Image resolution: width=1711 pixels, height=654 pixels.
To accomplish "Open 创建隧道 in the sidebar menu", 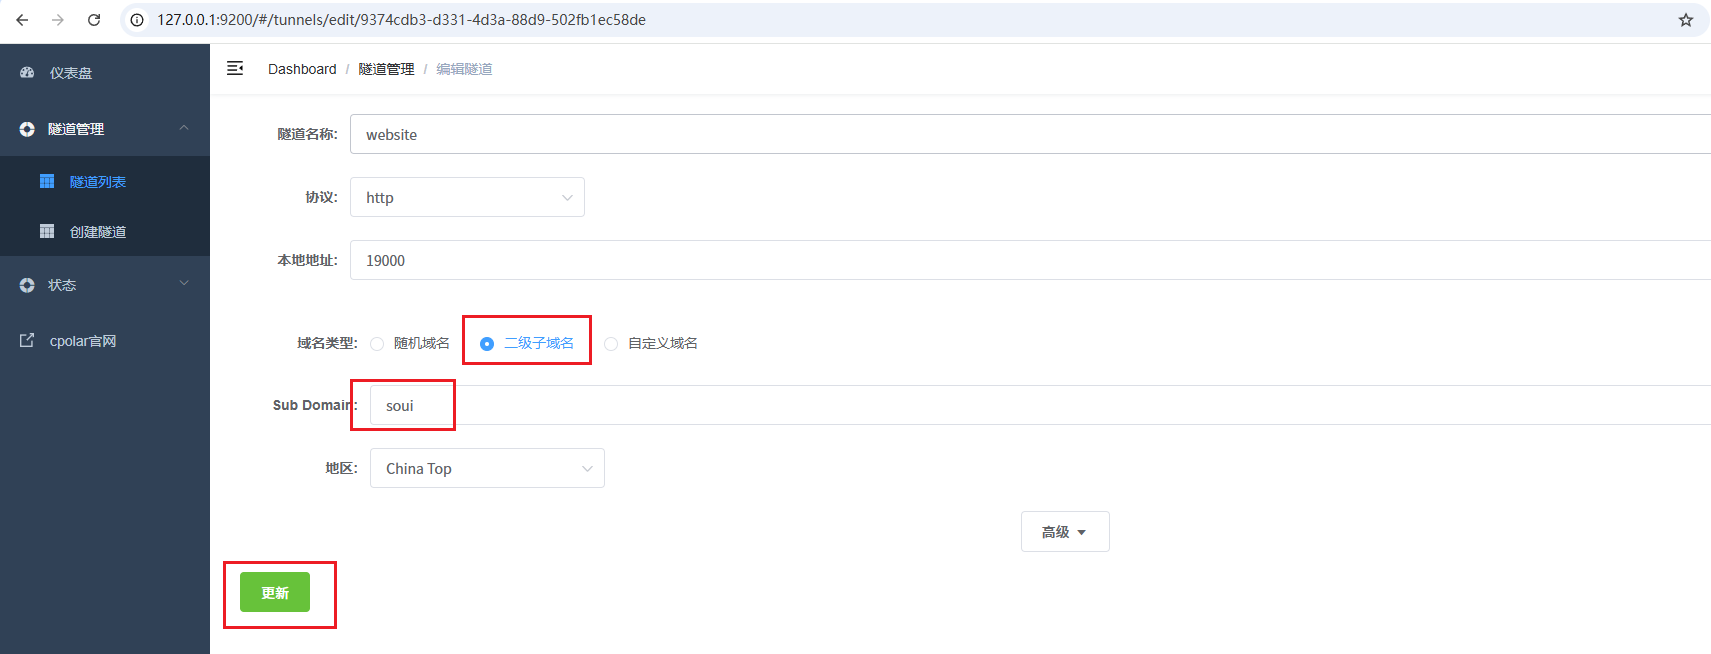I will 98,232.
